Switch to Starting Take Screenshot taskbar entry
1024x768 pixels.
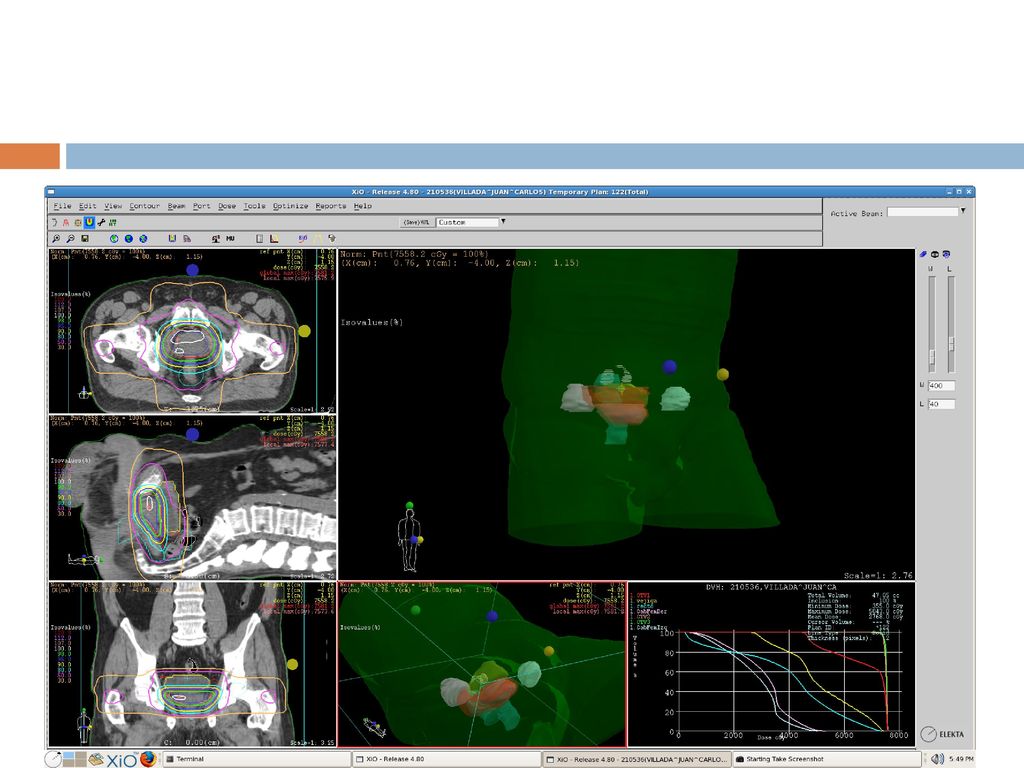(x=826, y=760)
